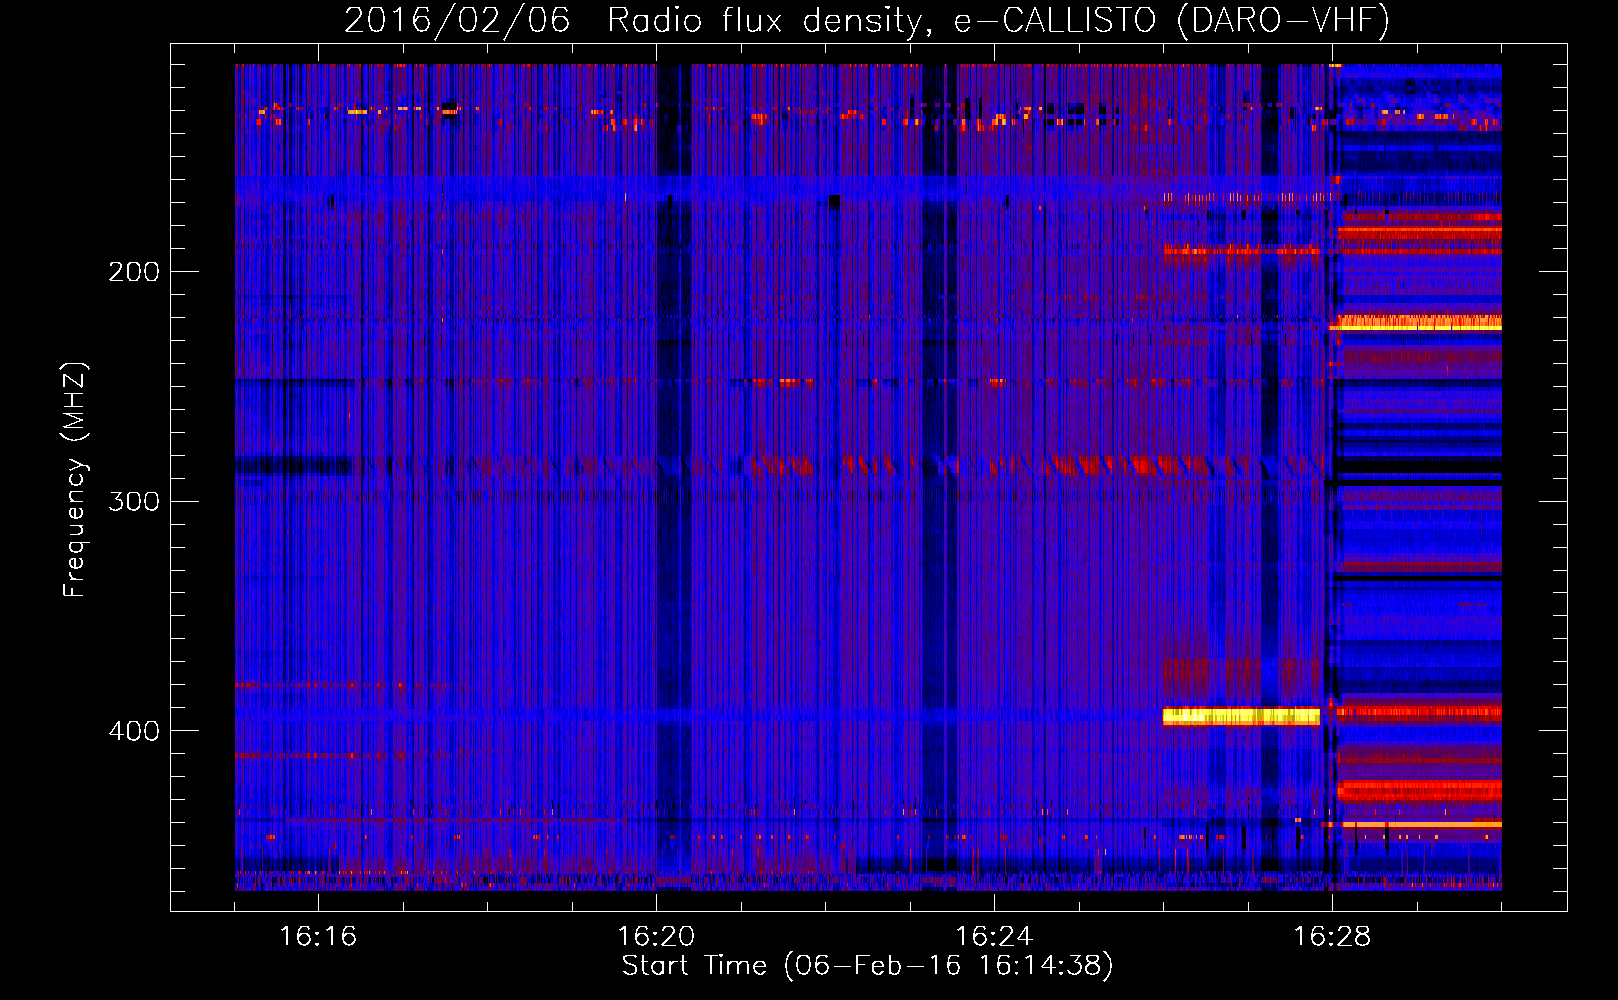Image resolution: width=1618 pixels, height=1000 pixels.
Task: Click the plot title 'Radio flux density, e-CALLISTO (DARO-VHF)'
Action: tap(998, 20)
